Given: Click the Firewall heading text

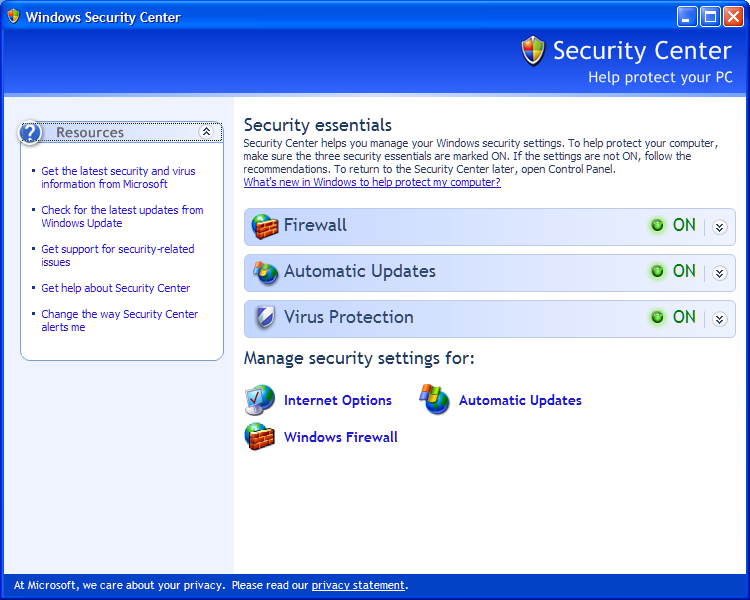Looking at the screenshot, I should (315, 225).
